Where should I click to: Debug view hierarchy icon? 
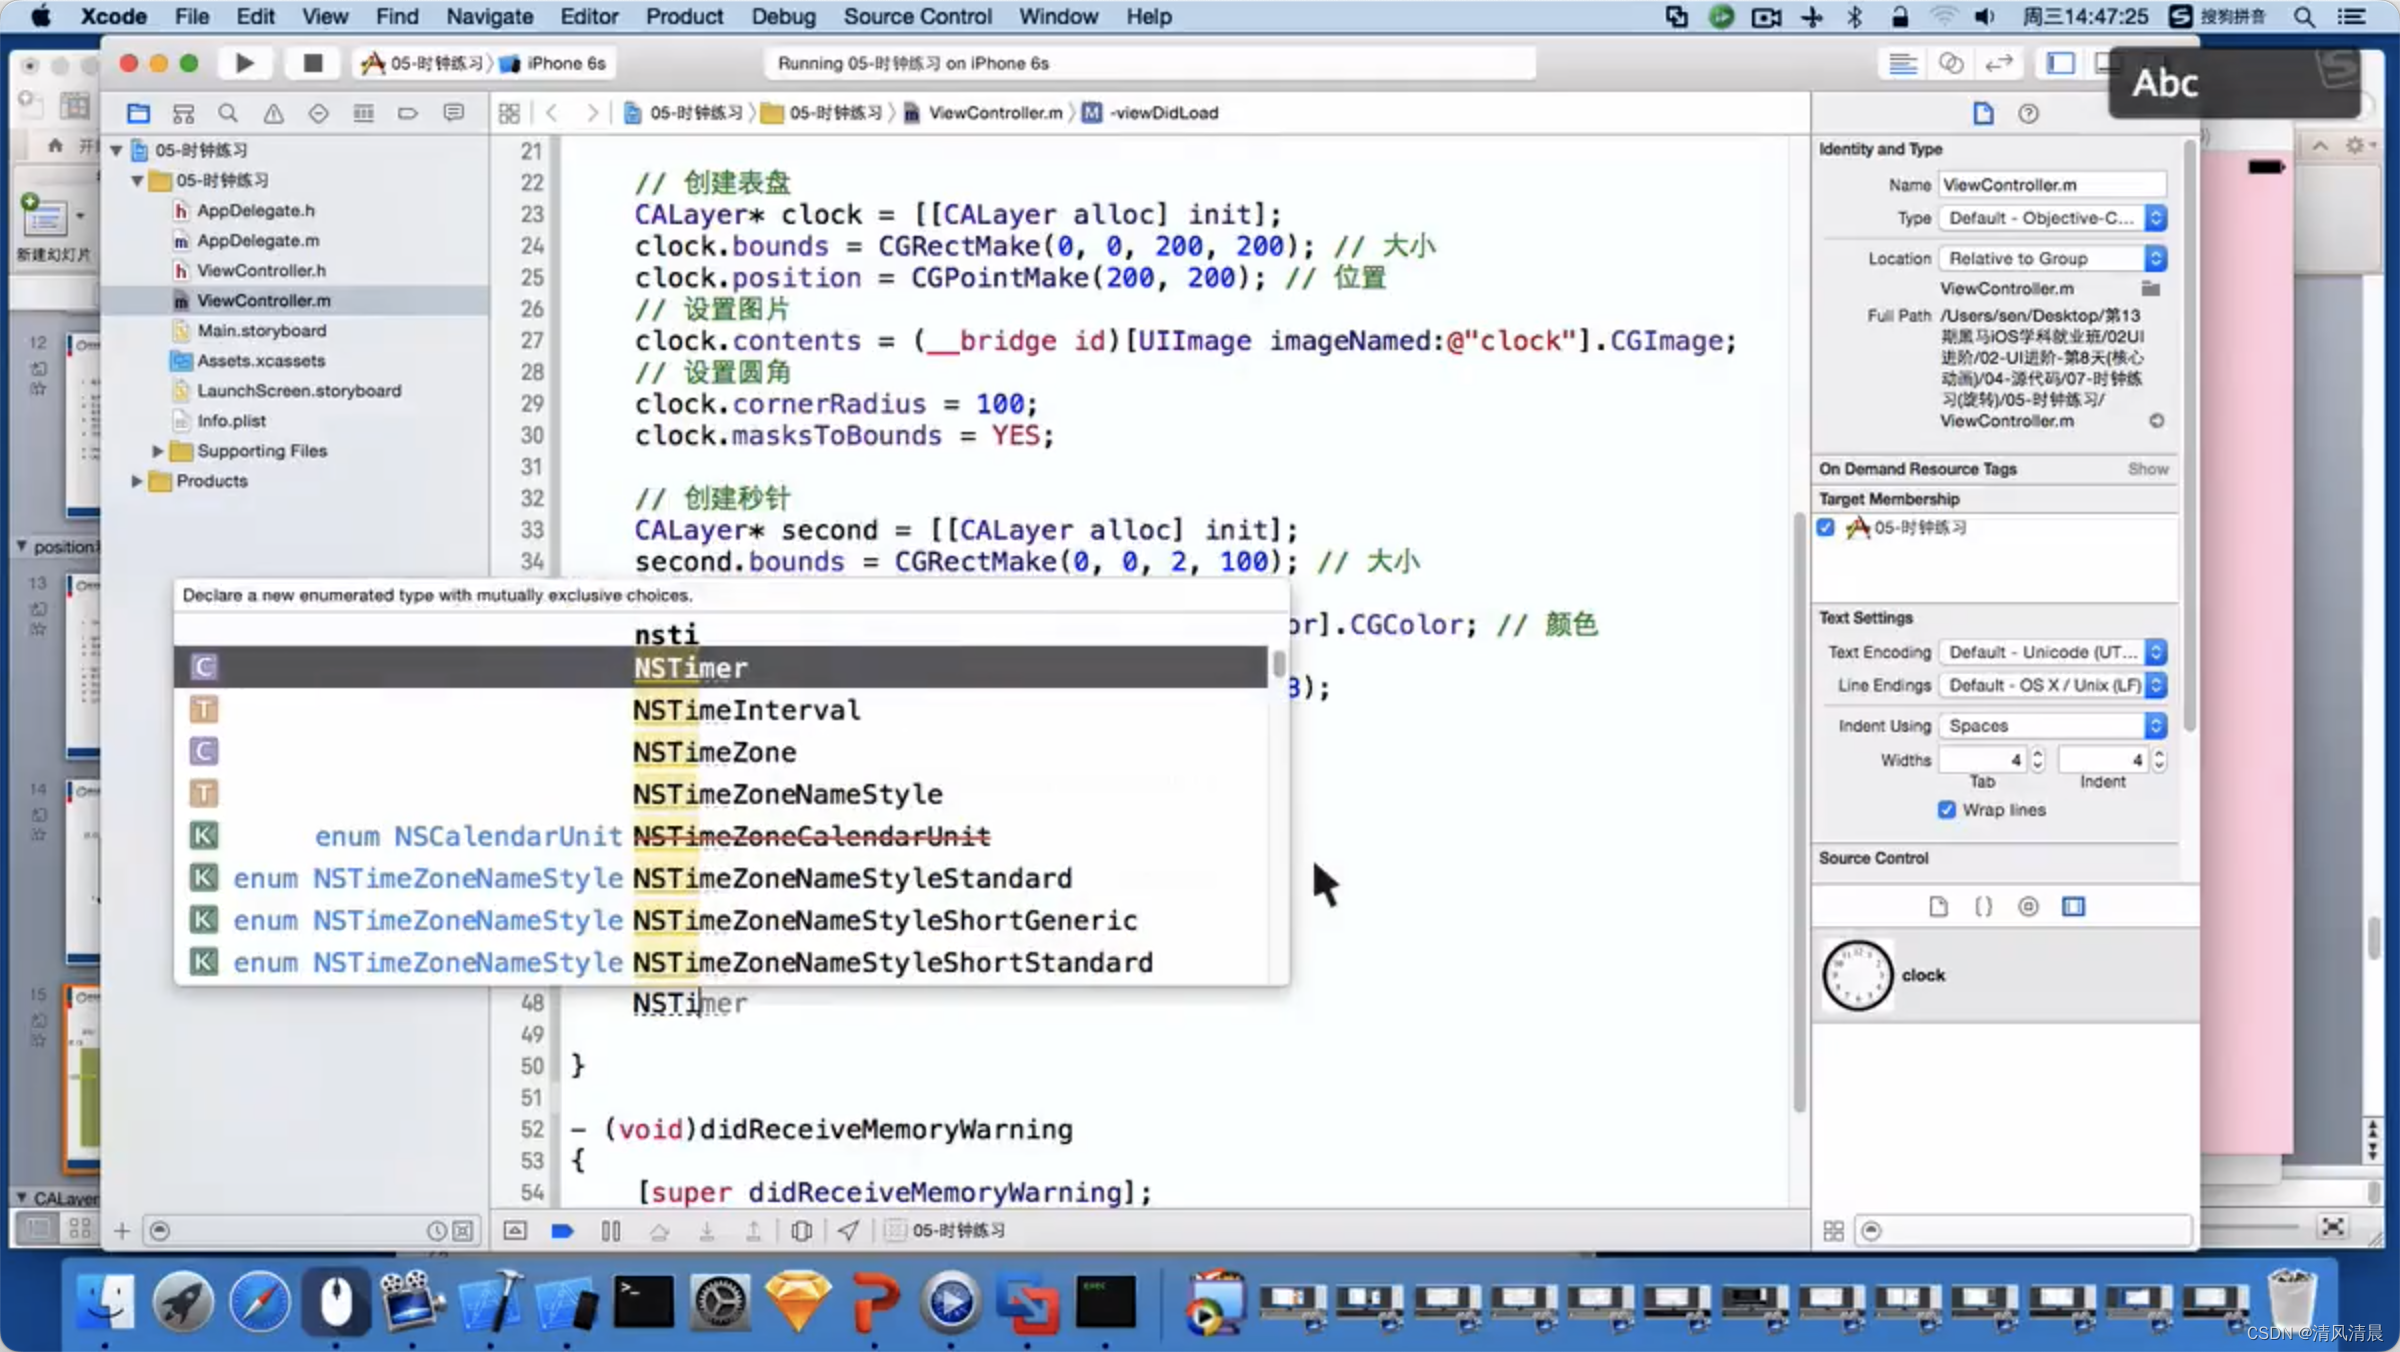[801, 1231]
